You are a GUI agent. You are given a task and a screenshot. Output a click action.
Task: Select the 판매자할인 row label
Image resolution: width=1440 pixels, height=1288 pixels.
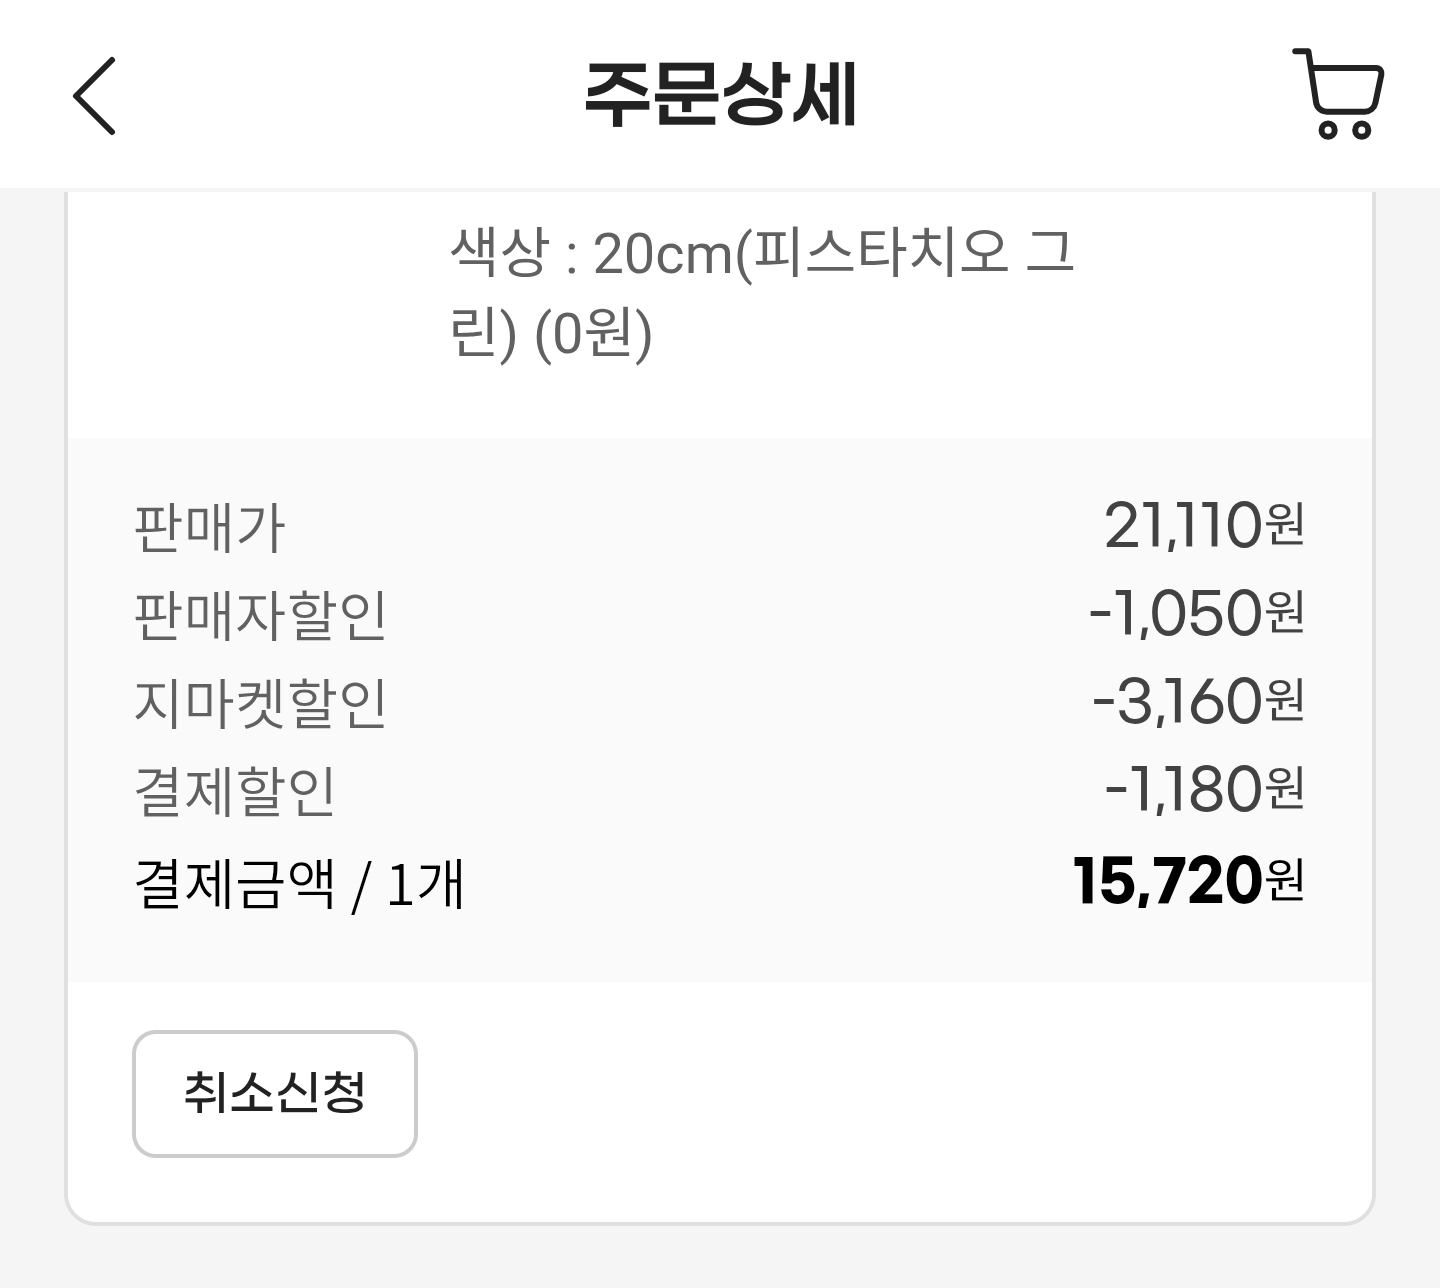point(260,615)
